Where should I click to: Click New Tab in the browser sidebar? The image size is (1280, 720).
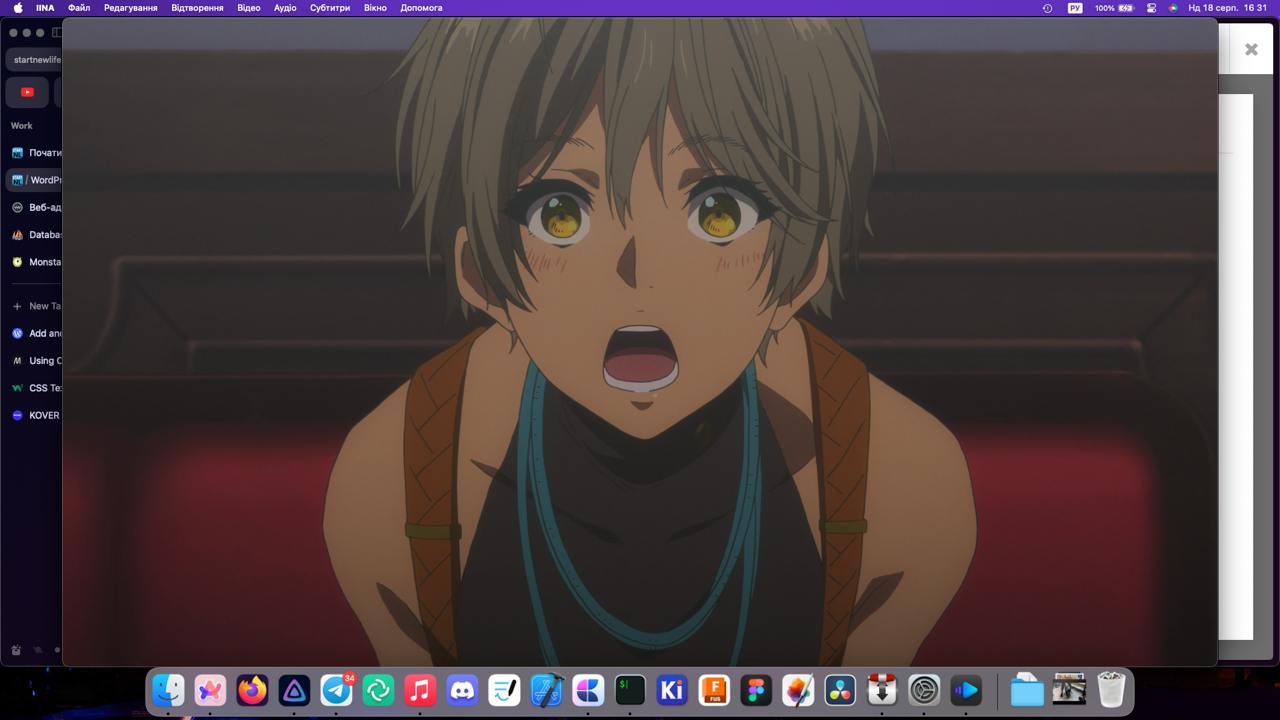[38, 306]
